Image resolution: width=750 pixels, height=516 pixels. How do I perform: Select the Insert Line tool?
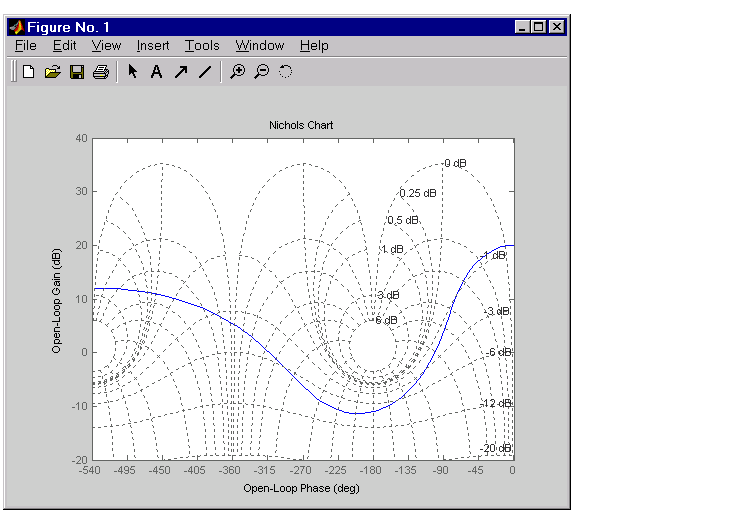(x=205, y=72)
